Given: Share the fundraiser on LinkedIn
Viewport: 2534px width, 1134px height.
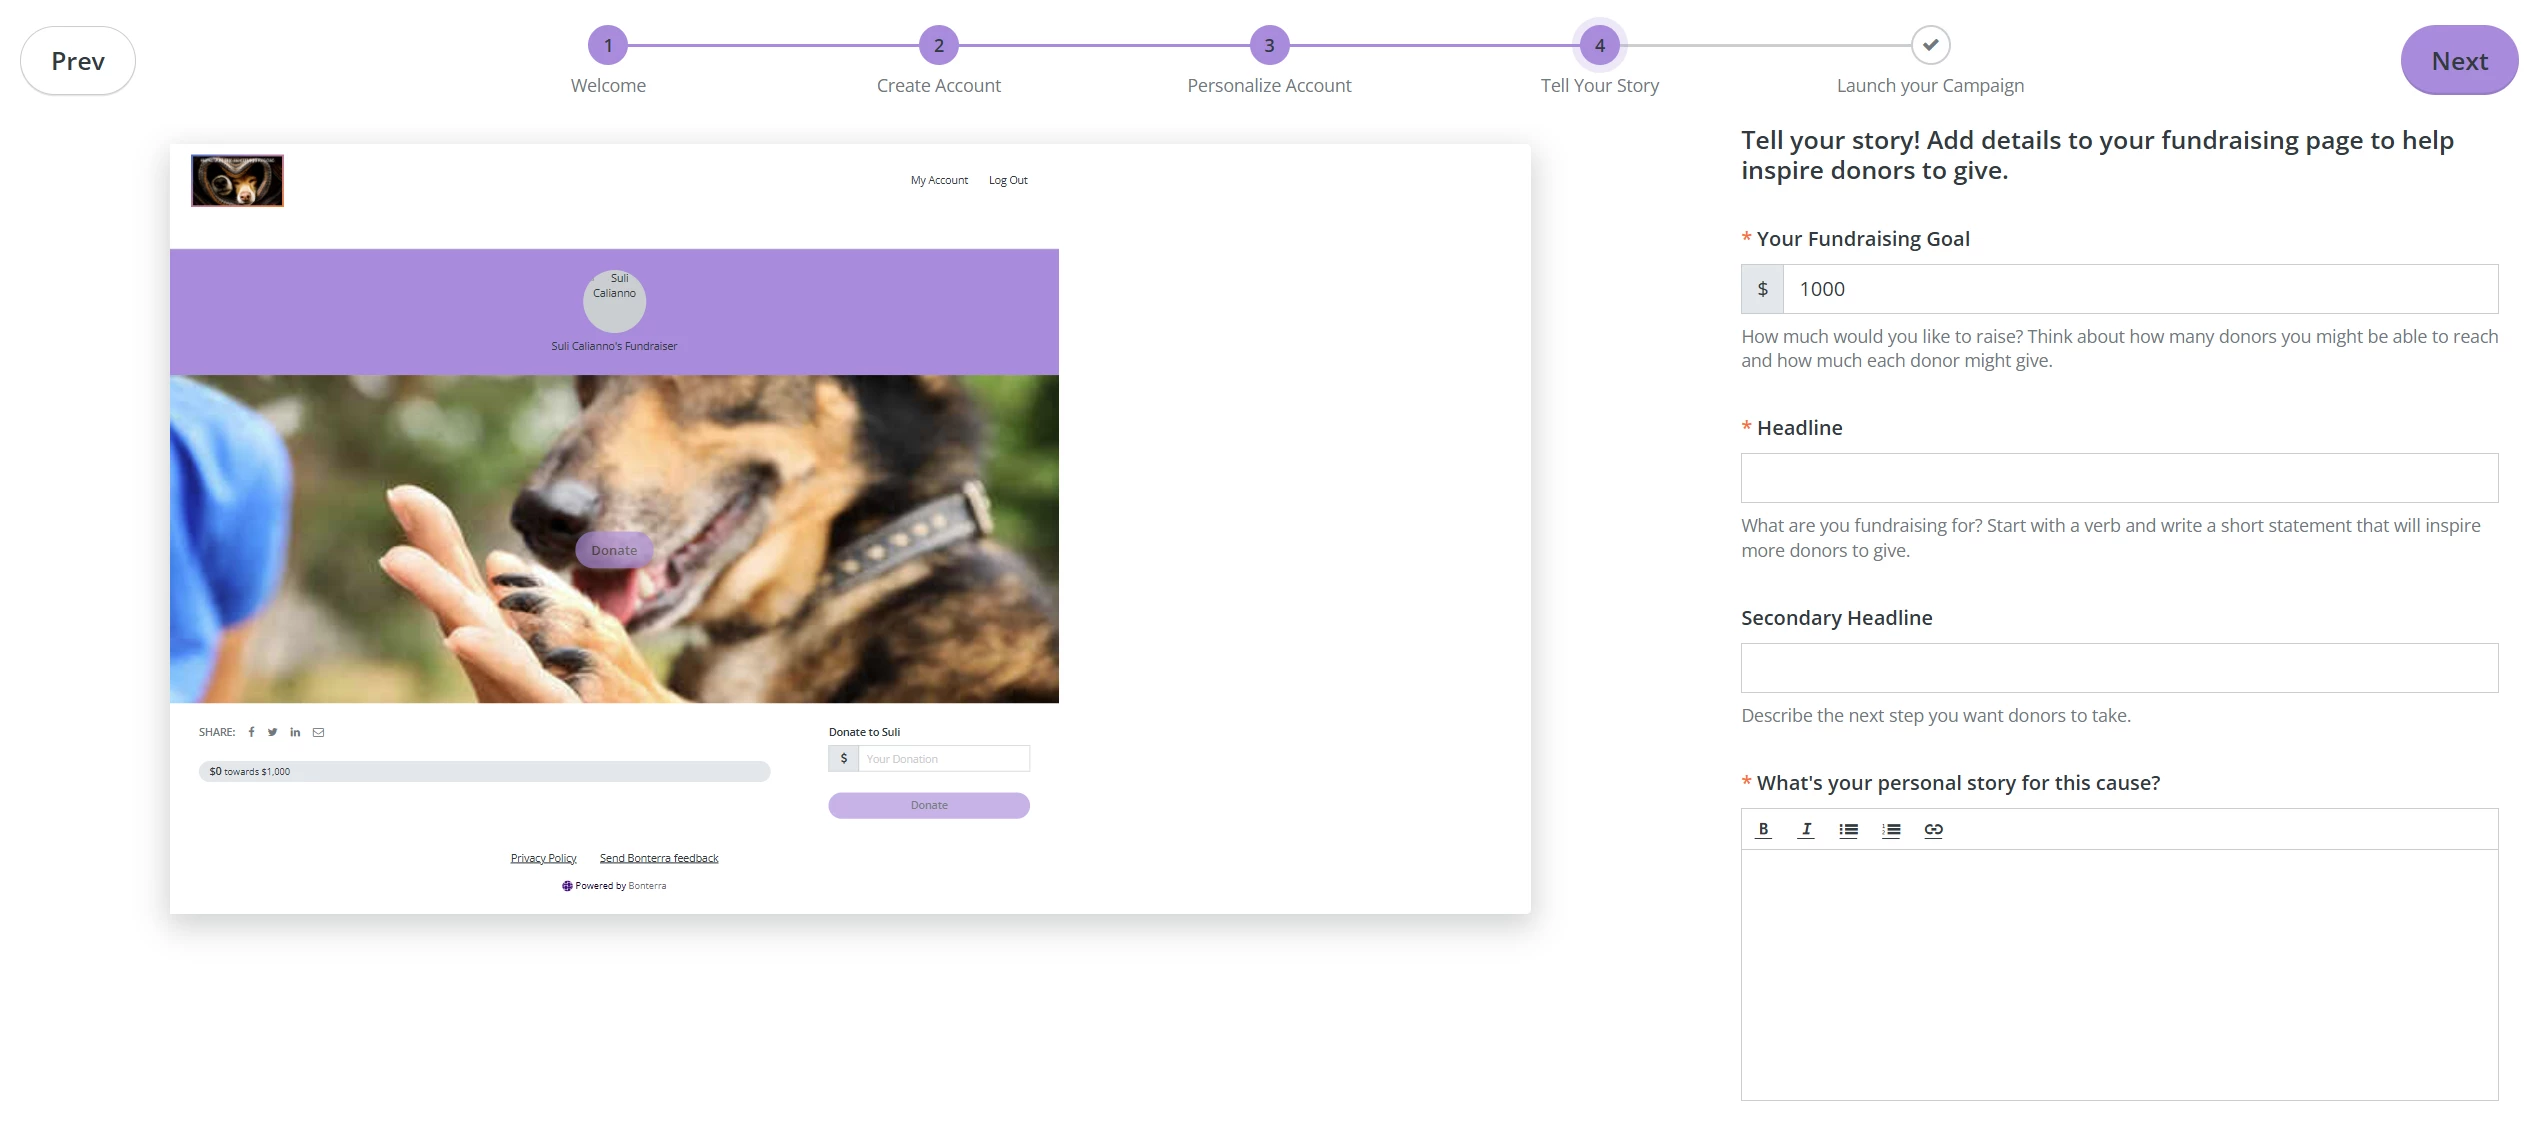Looking at the screenshot, I should point(295,731).
